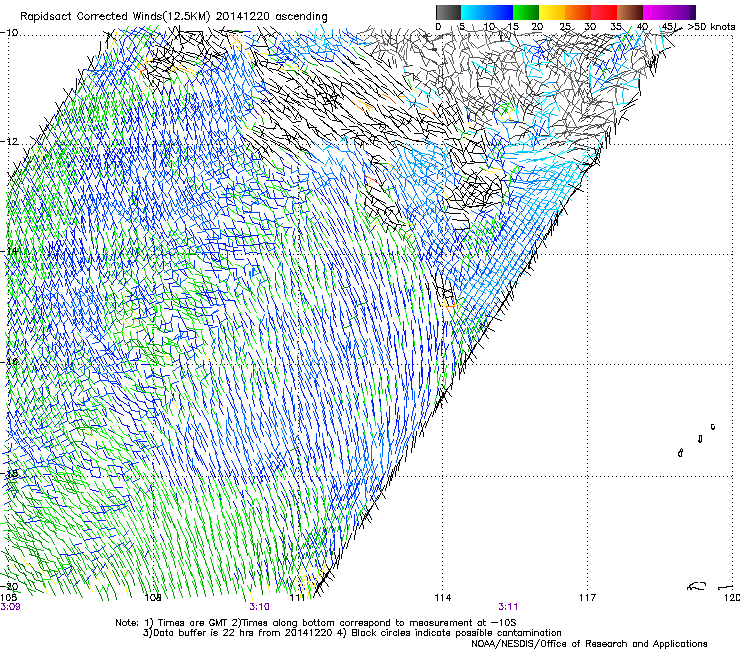Click the magenta 40–45 knots legend swatch

point(656,12)
